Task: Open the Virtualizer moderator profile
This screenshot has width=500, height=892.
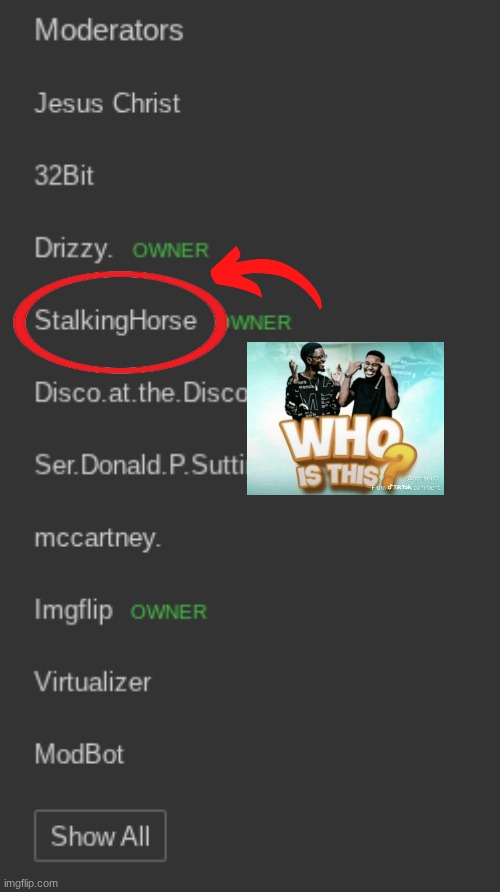Action: (x=93, y=682)
